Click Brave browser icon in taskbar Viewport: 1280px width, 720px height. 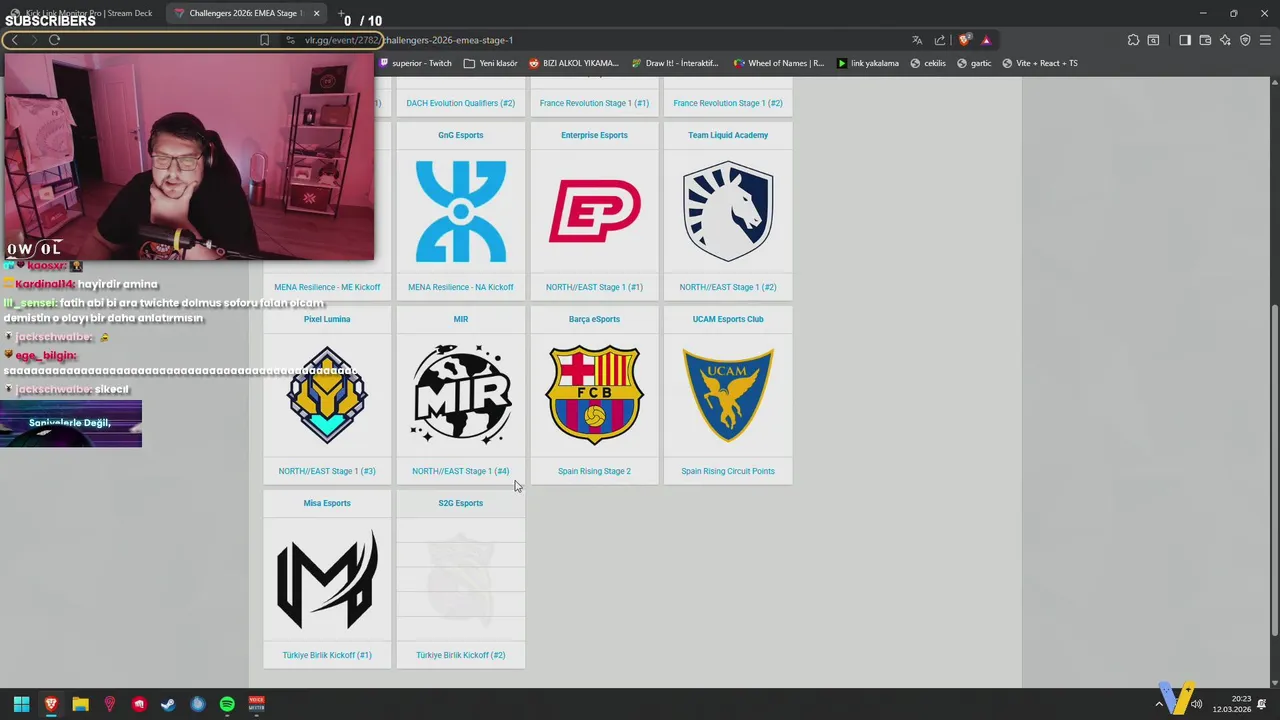coord(51,704)
